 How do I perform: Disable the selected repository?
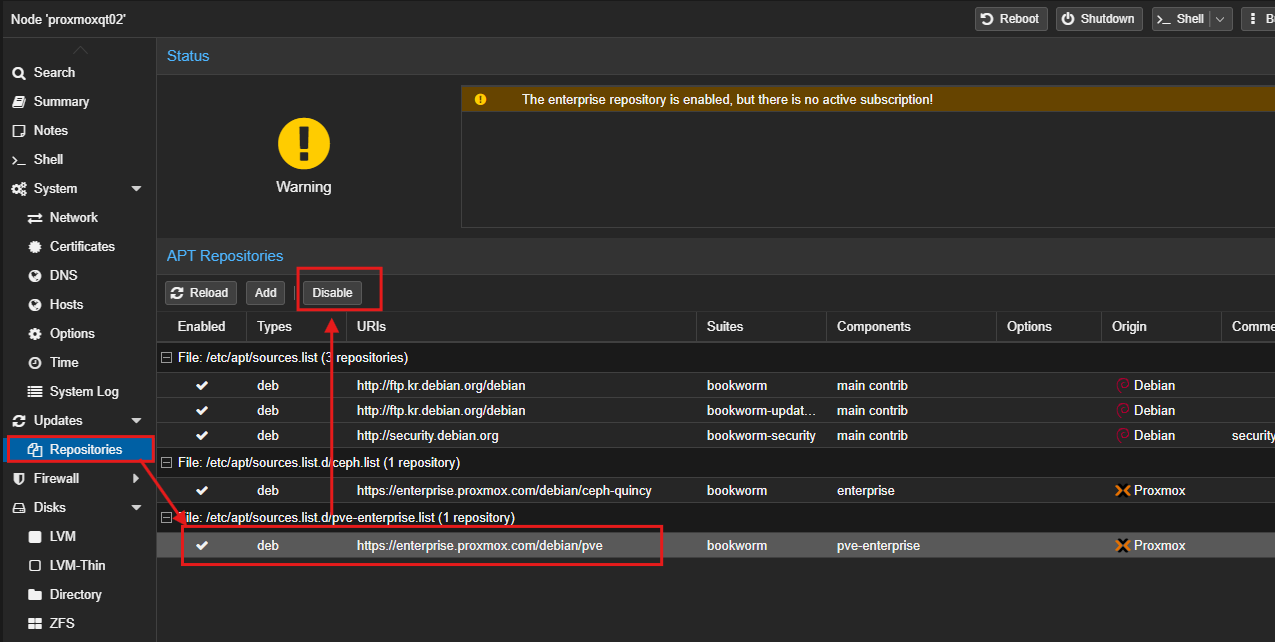pos(332,292)
